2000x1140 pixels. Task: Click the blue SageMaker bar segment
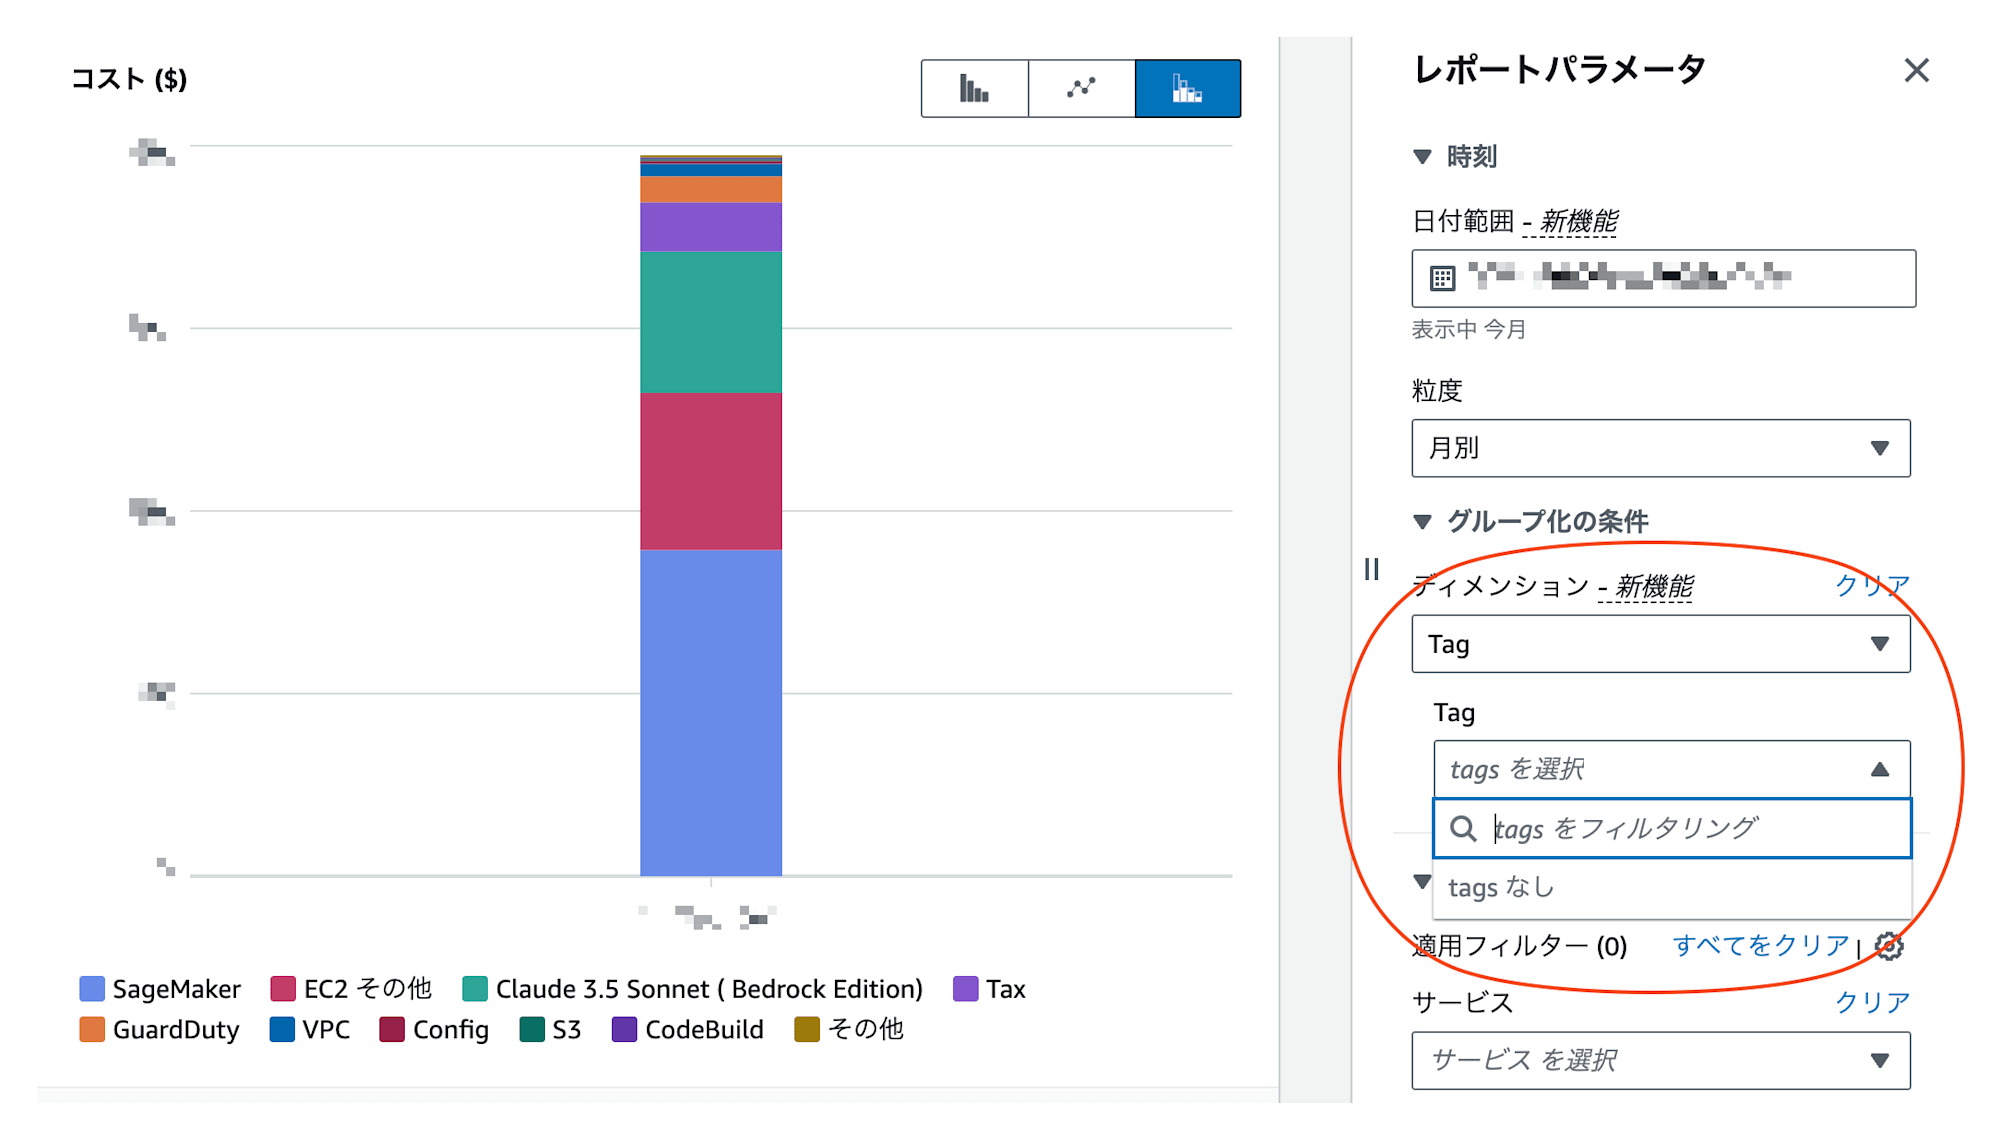pyautogui.click(x=711, y=713)
